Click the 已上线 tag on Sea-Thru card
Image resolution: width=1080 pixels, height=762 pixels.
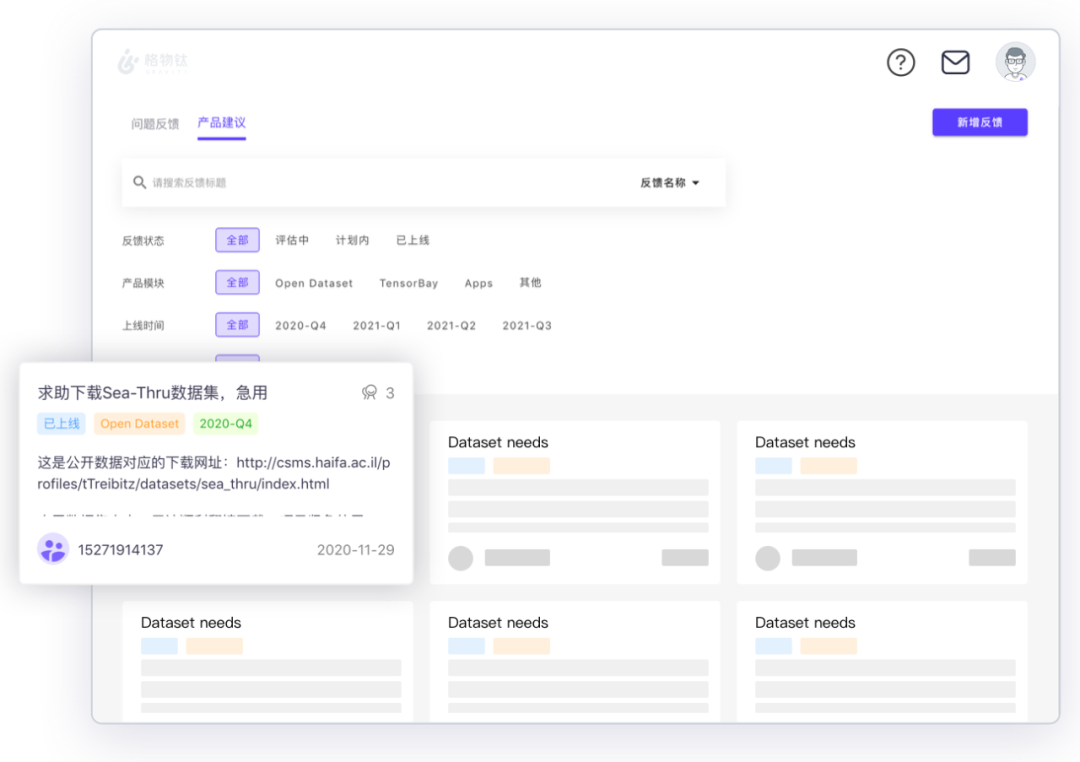click(61, 424)
